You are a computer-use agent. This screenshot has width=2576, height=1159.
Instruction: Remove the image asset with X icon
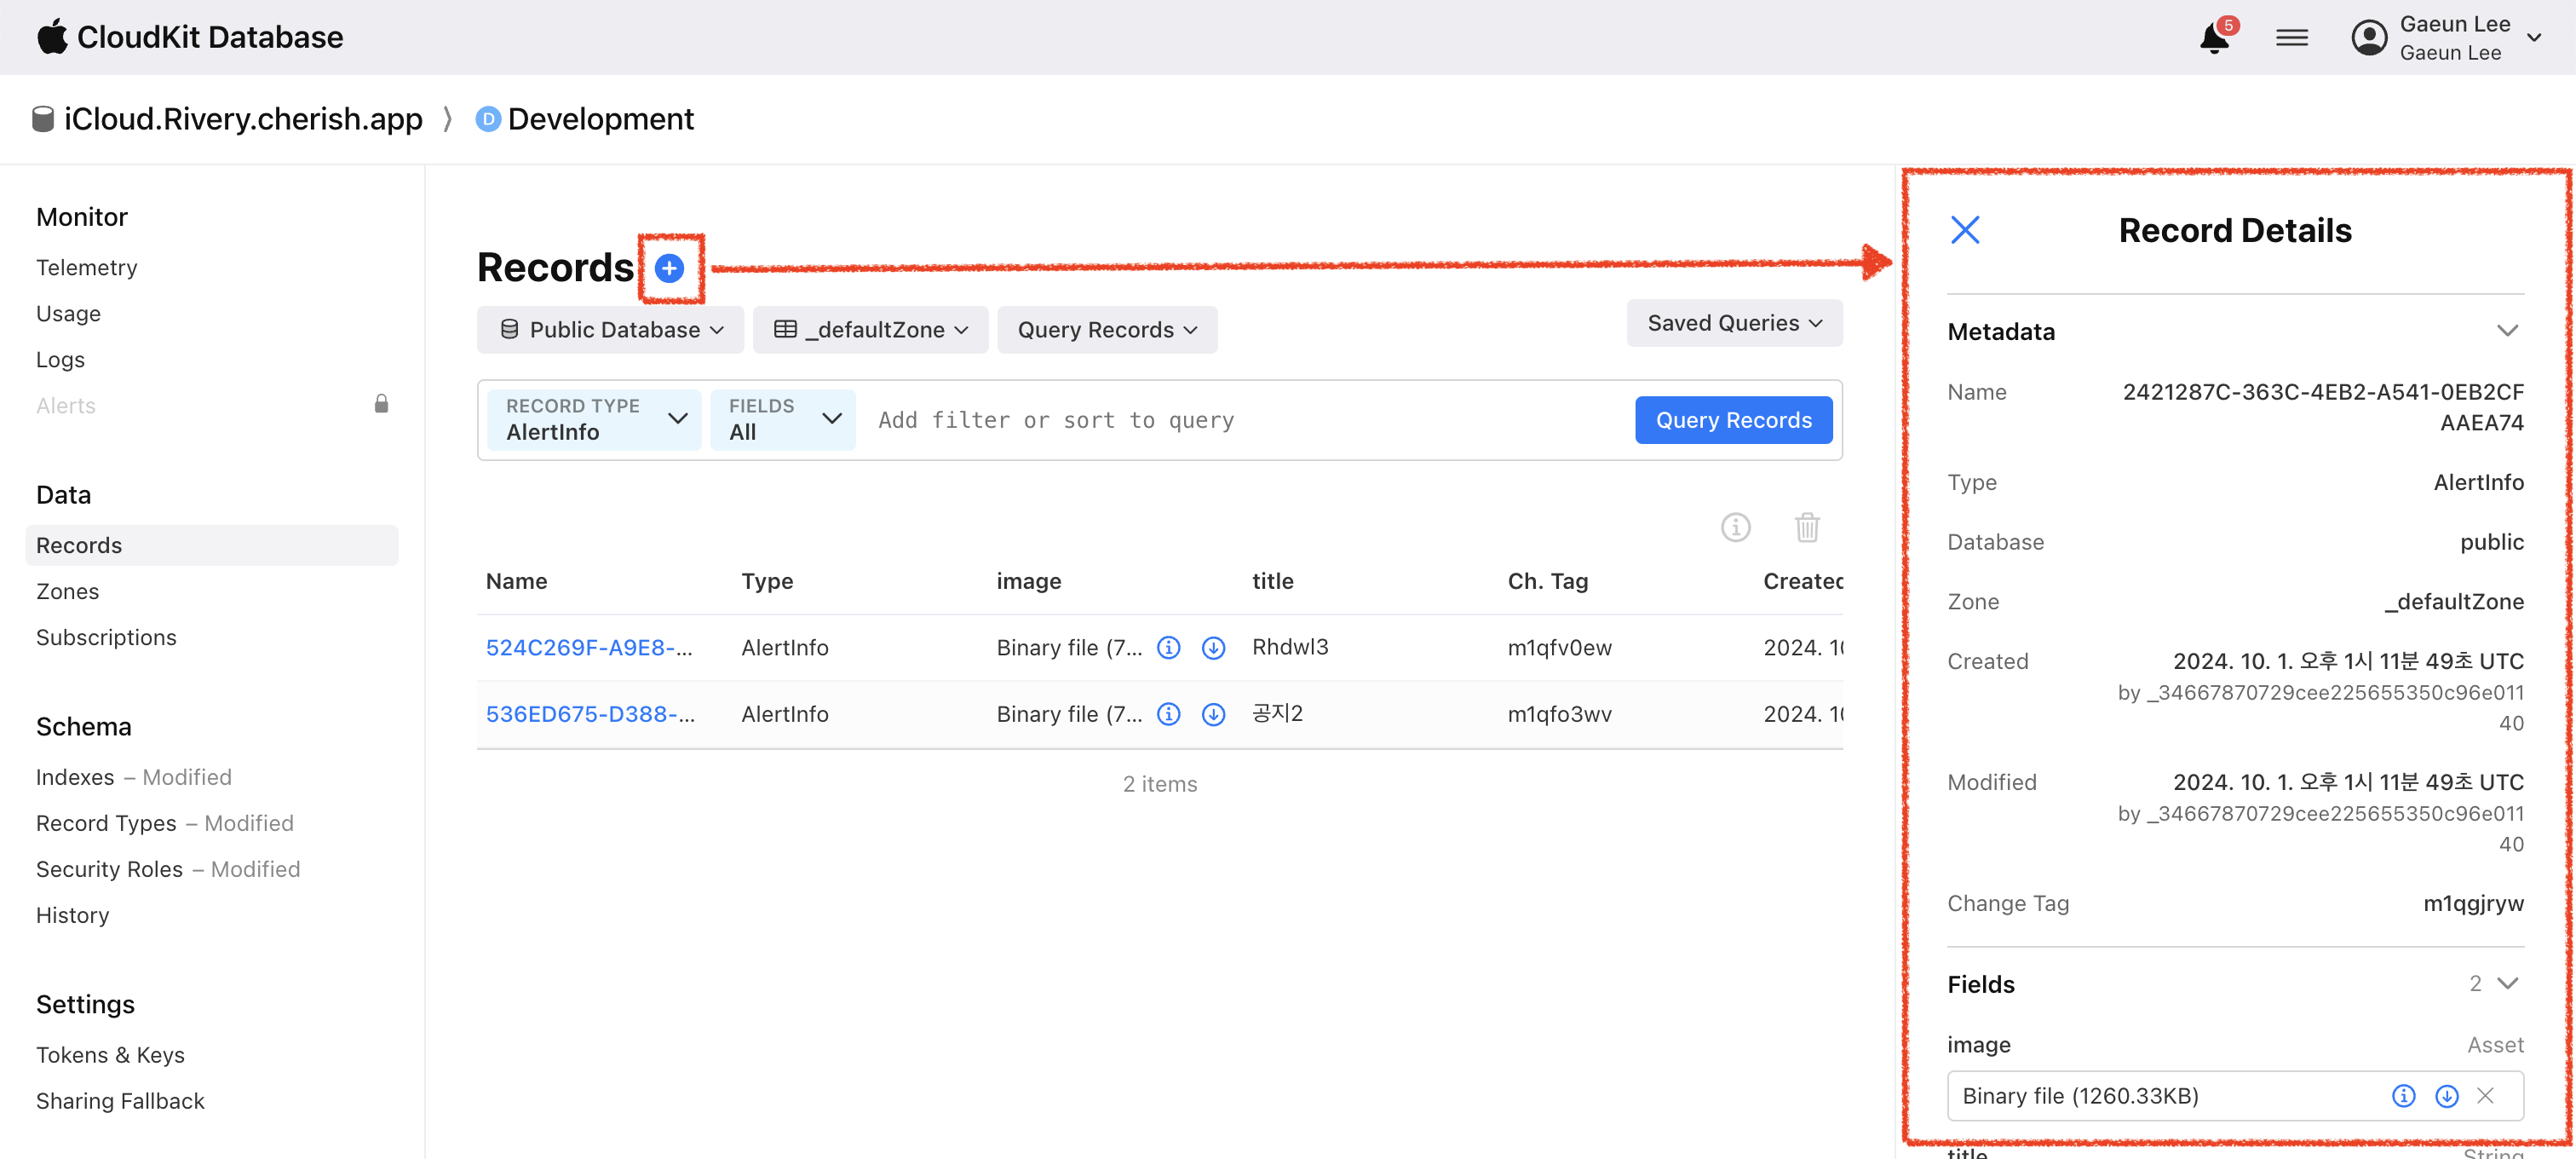point(2485,1096)
